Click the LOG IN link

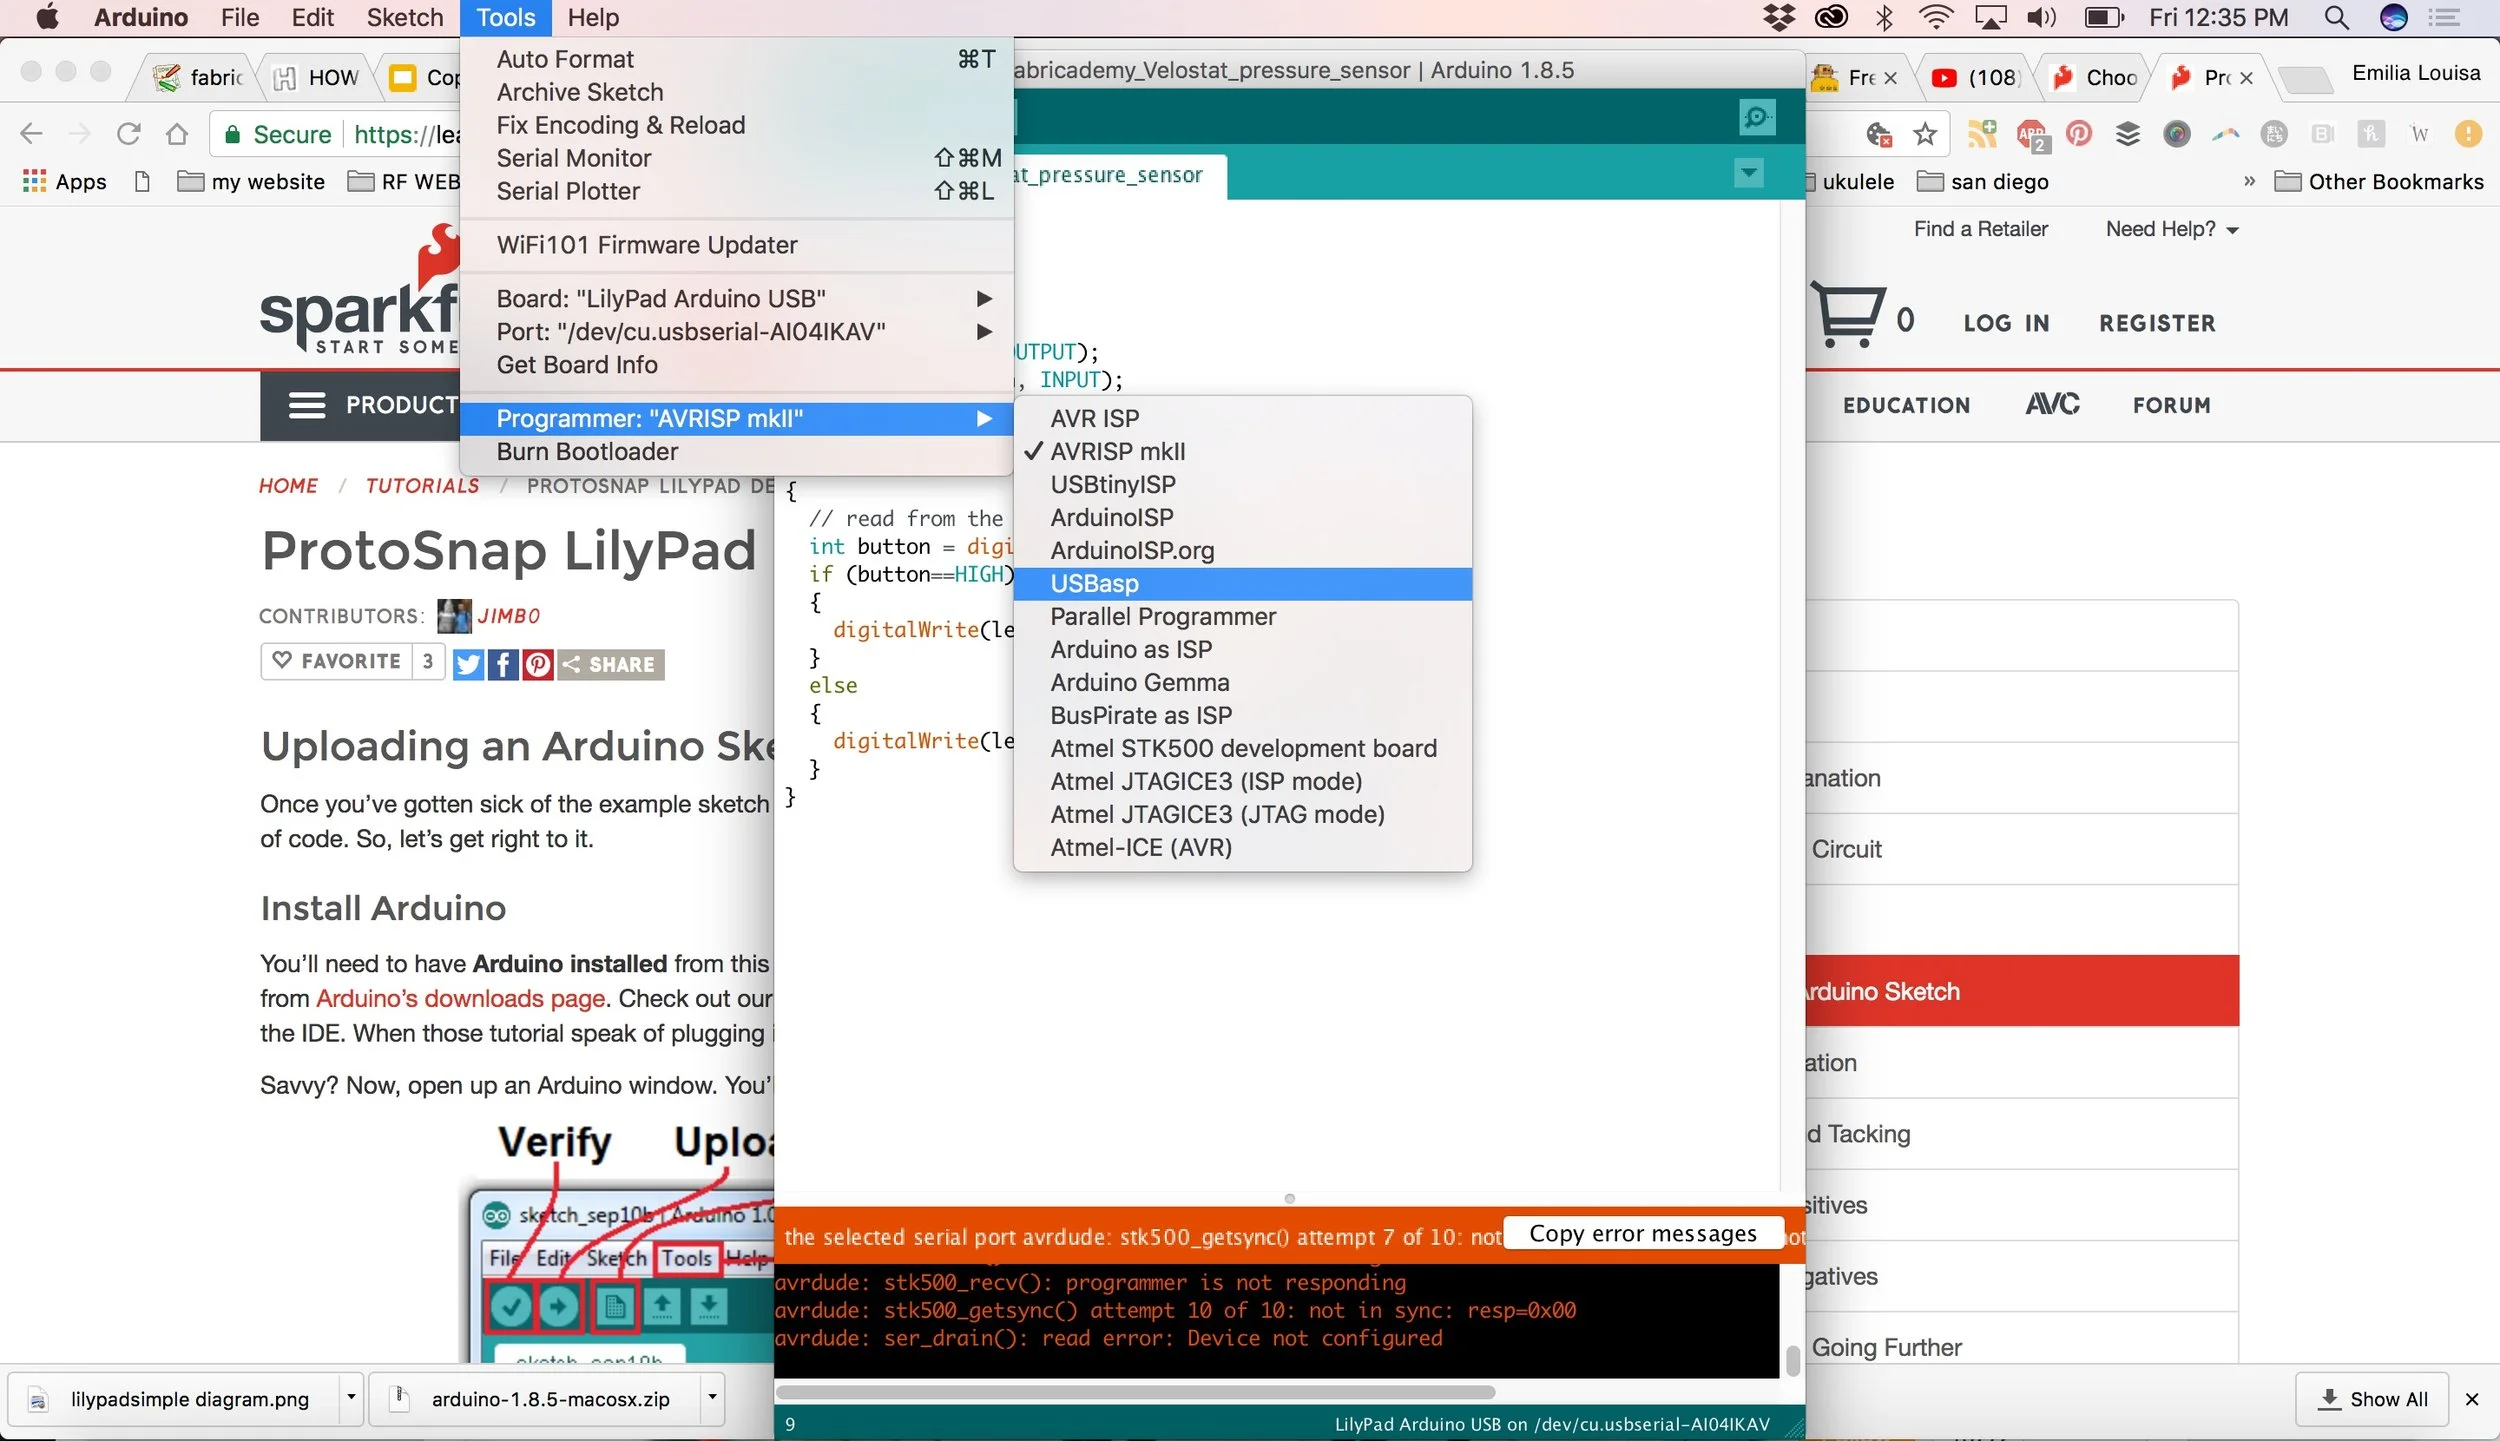[2006, 323]
